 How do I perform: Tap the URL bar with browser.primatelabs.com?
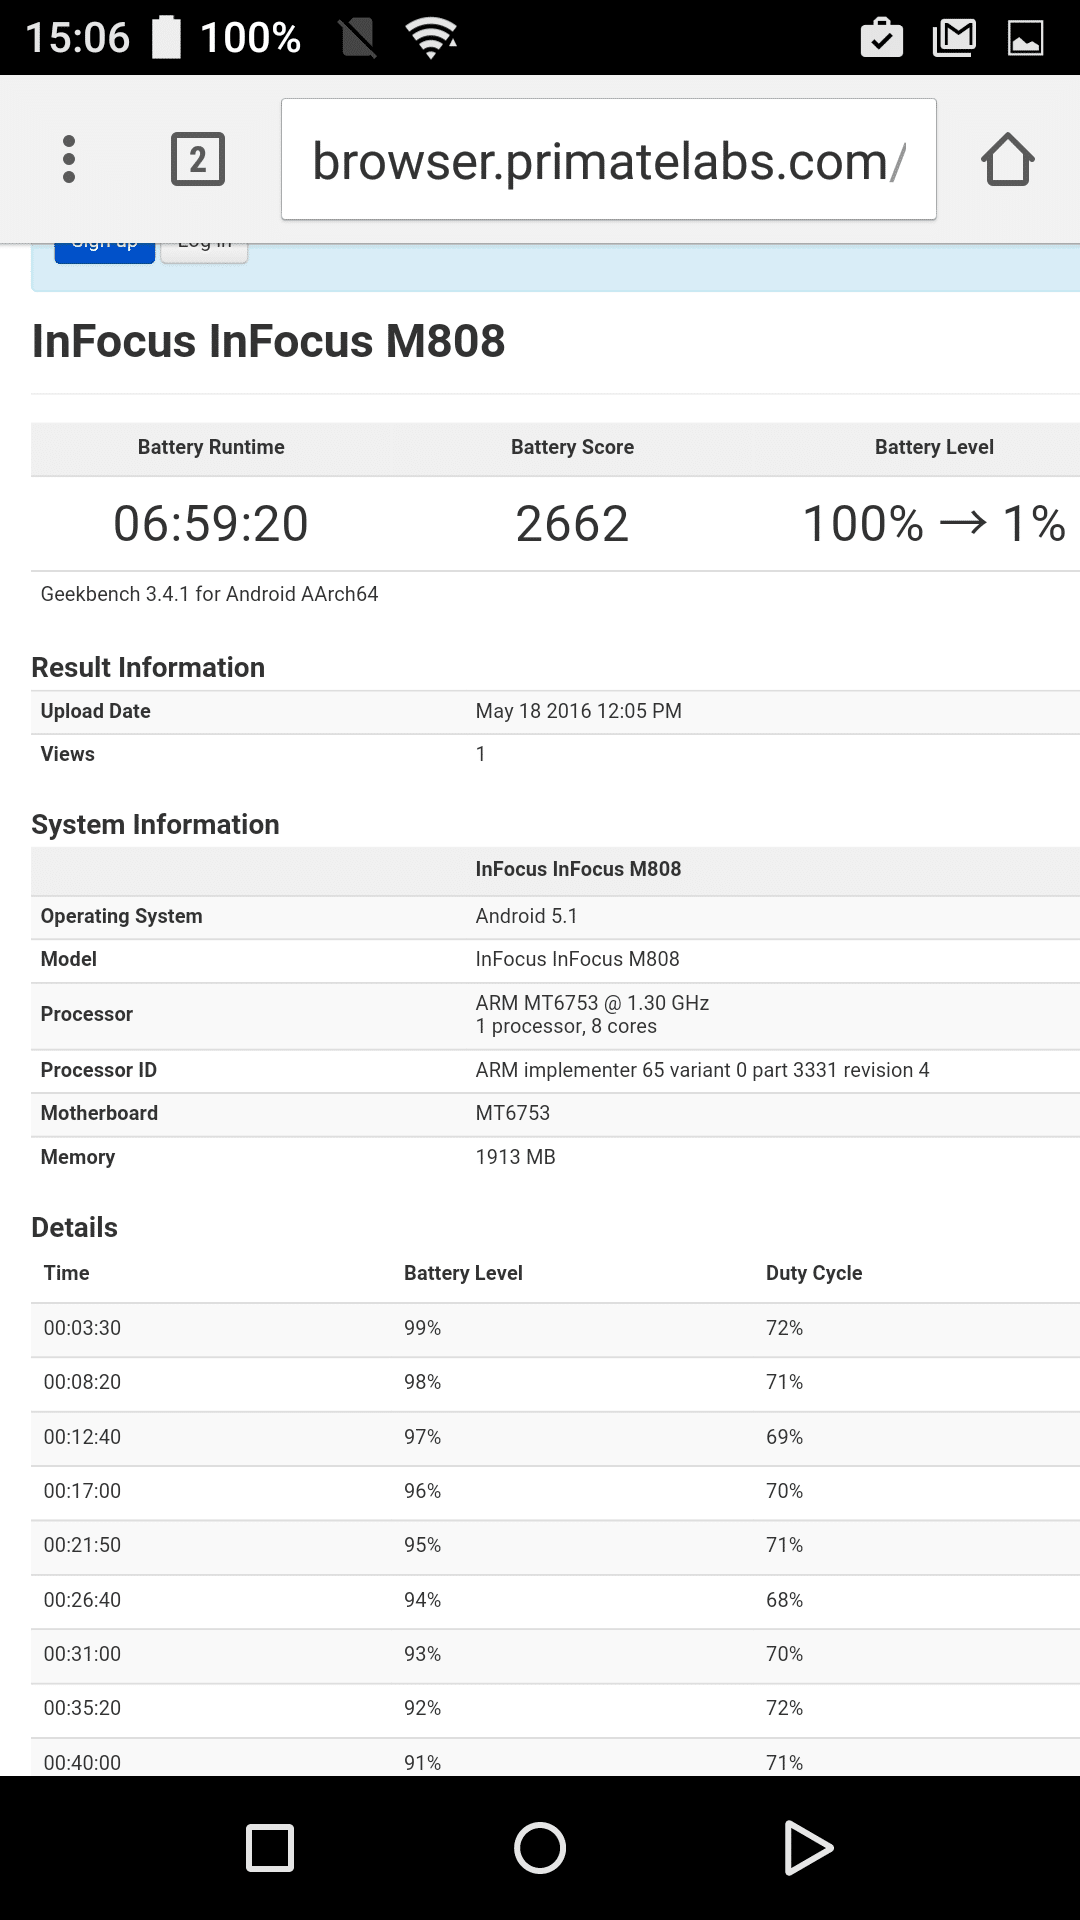click(x=608, y=160)
